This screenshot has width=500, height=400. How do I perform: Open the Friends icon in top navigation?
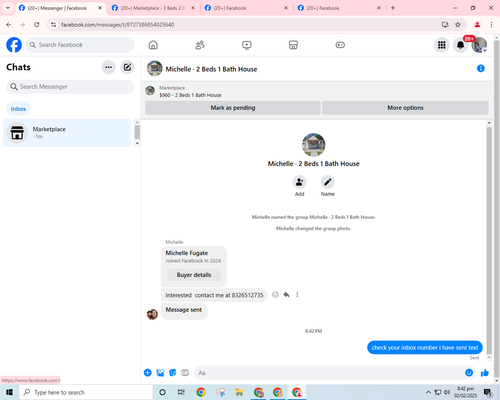pyautogui.click(x=200, y=45)
